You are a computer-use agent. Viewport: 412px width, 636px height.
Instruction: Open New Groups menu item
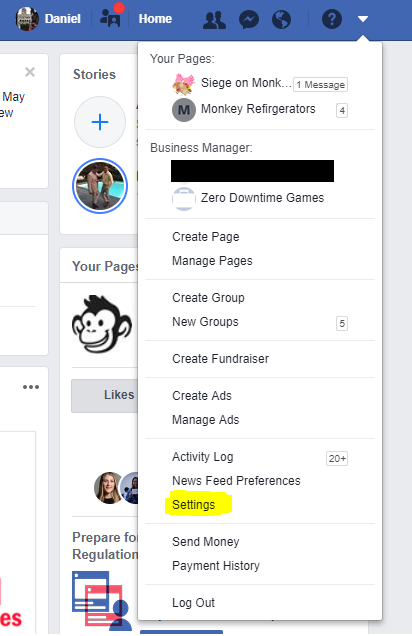coord(205,322)
